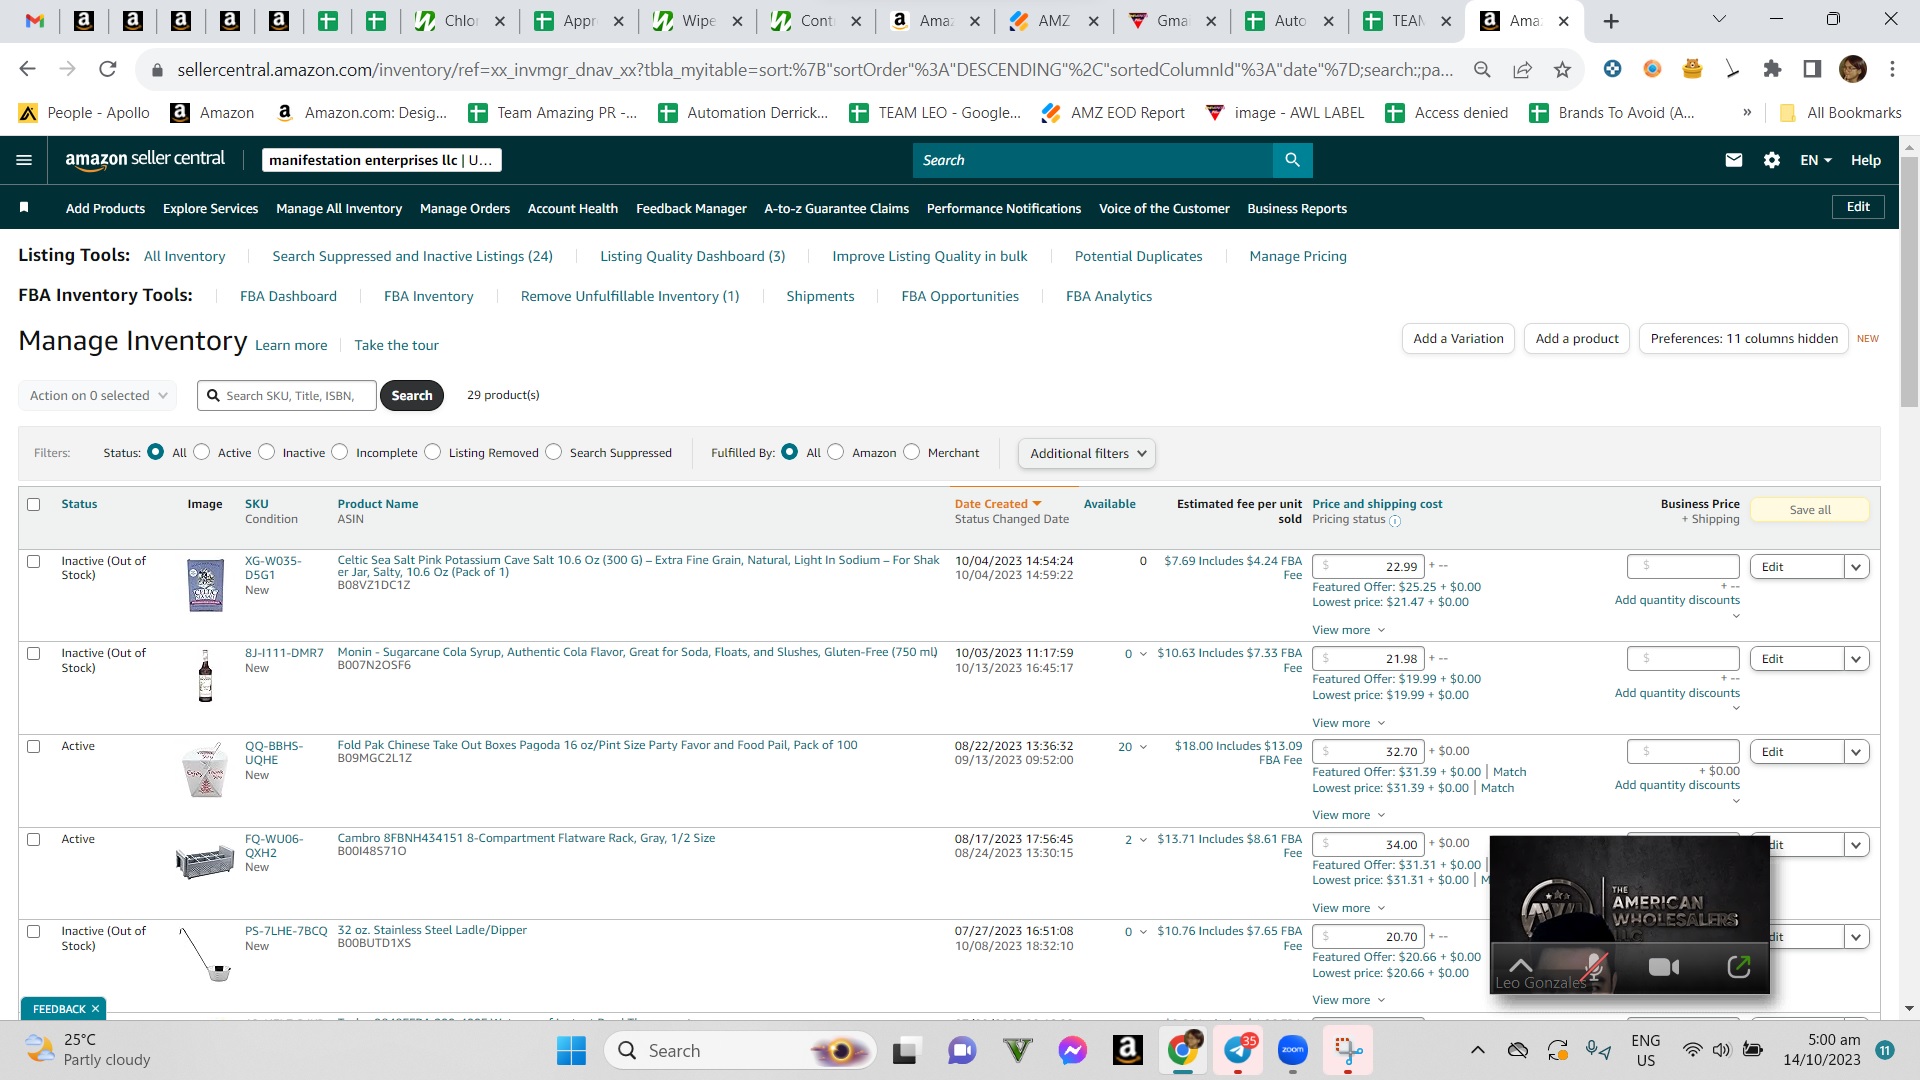This screenshot has width=1920, height=1080.
Task: Select Fulfilled By Amazon radio button
Action: (836, 452)
